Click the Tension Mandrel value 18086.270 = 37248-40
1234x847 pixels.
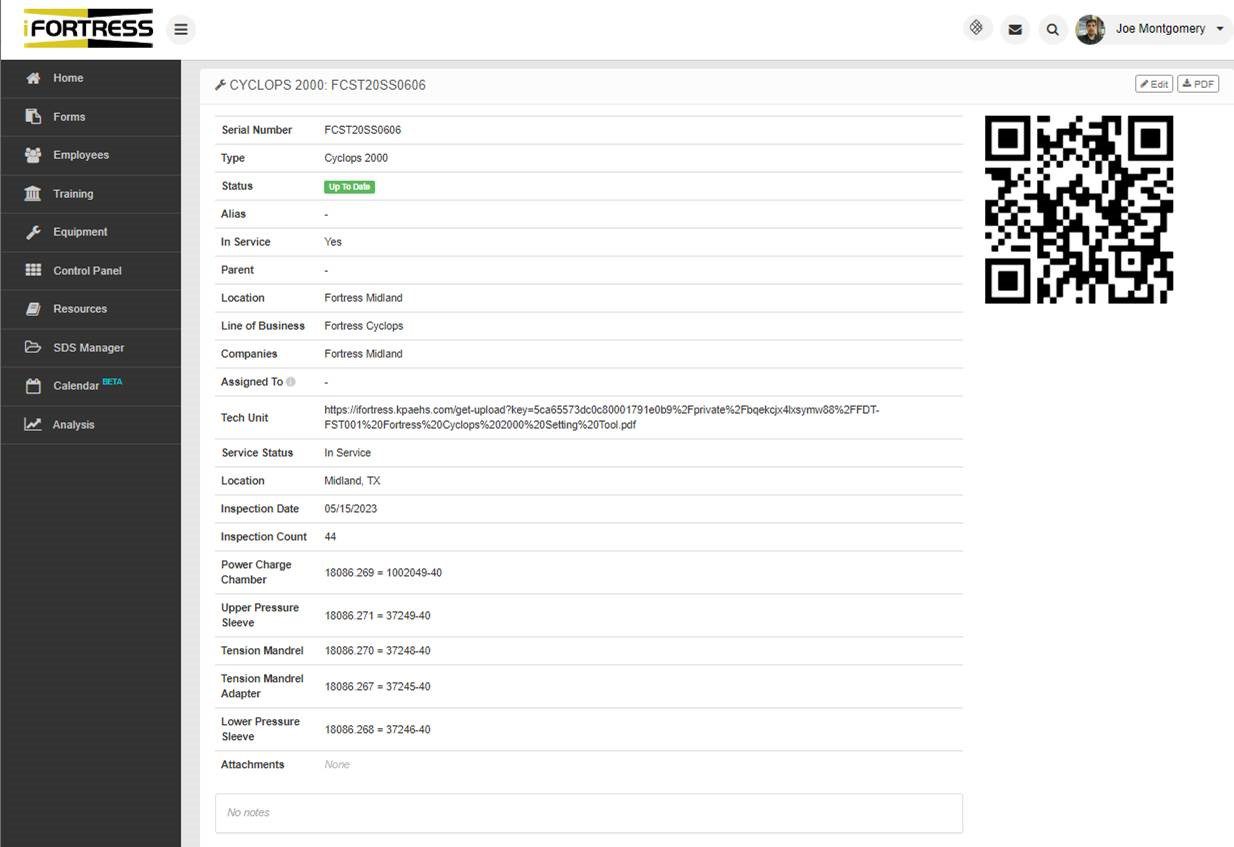coord(377,651)
